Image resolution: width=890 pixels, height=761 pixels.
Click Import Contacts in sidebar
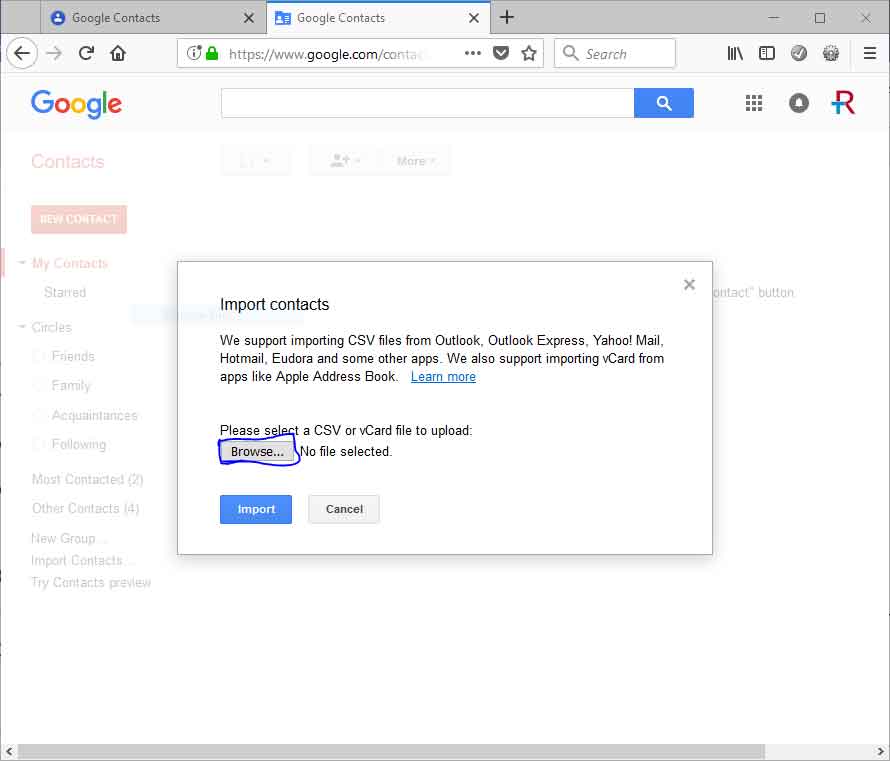click(81, 561)
